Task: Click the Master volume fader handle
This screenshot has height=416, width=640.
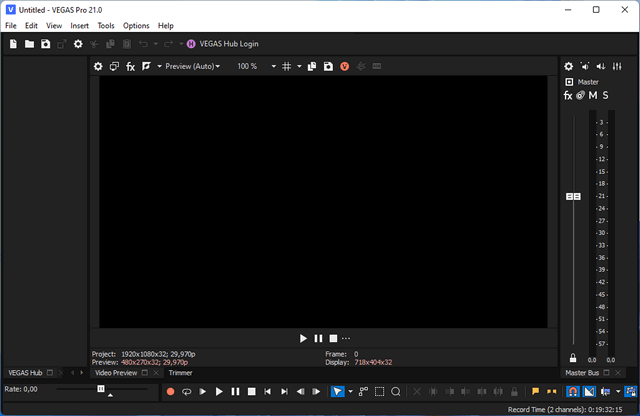Action: (573, 197)
